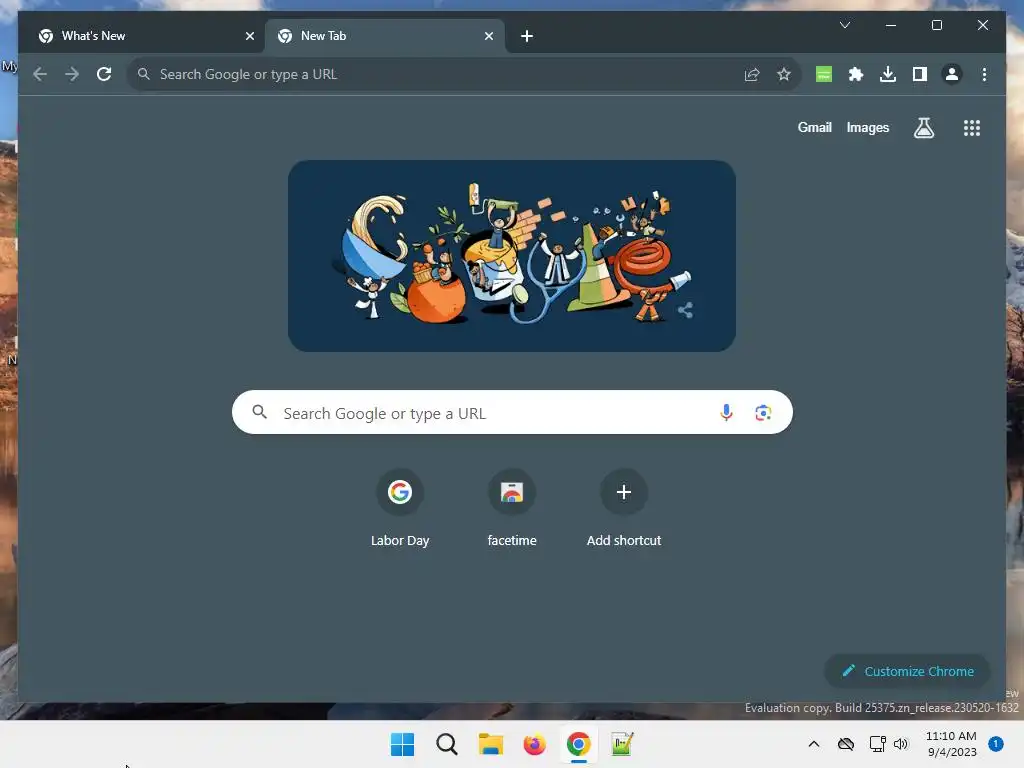The height and width of the screenshot is (768, 1024).
Task: Open the Labor Day Google doodle
Action: click(512, 256)
